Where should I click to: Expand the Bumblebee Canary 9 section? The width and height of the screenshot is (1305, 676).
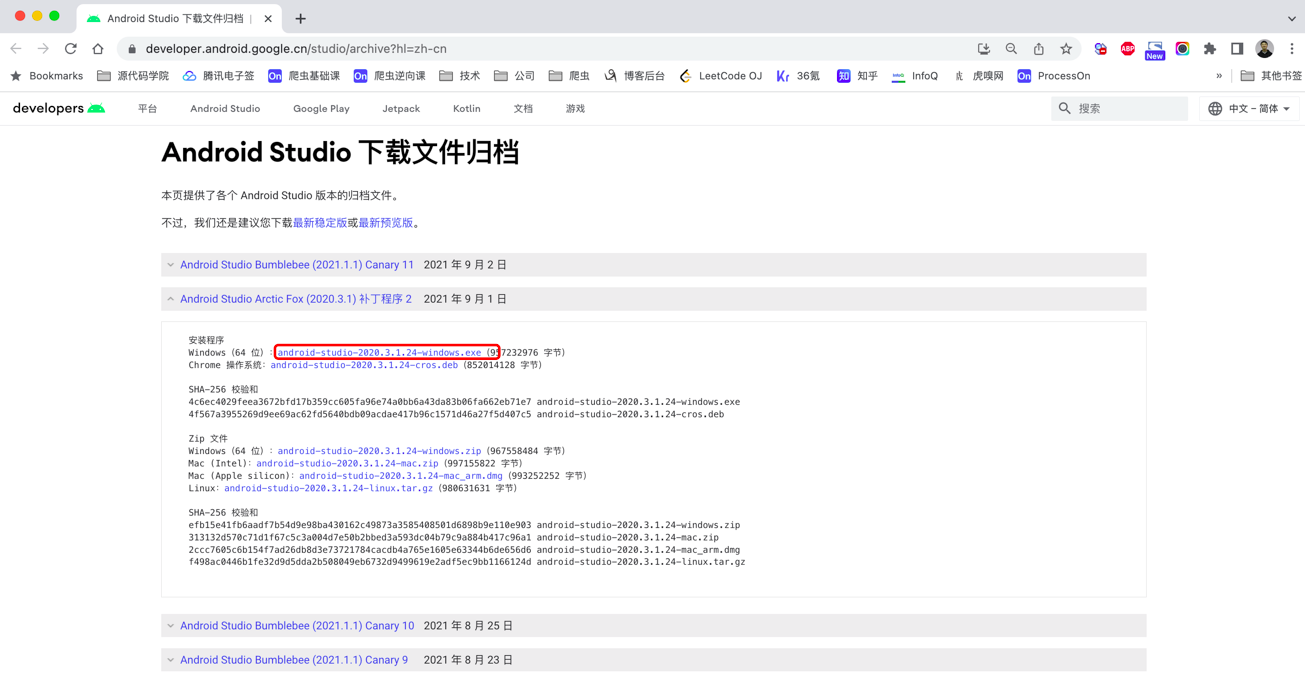[653, 660]
